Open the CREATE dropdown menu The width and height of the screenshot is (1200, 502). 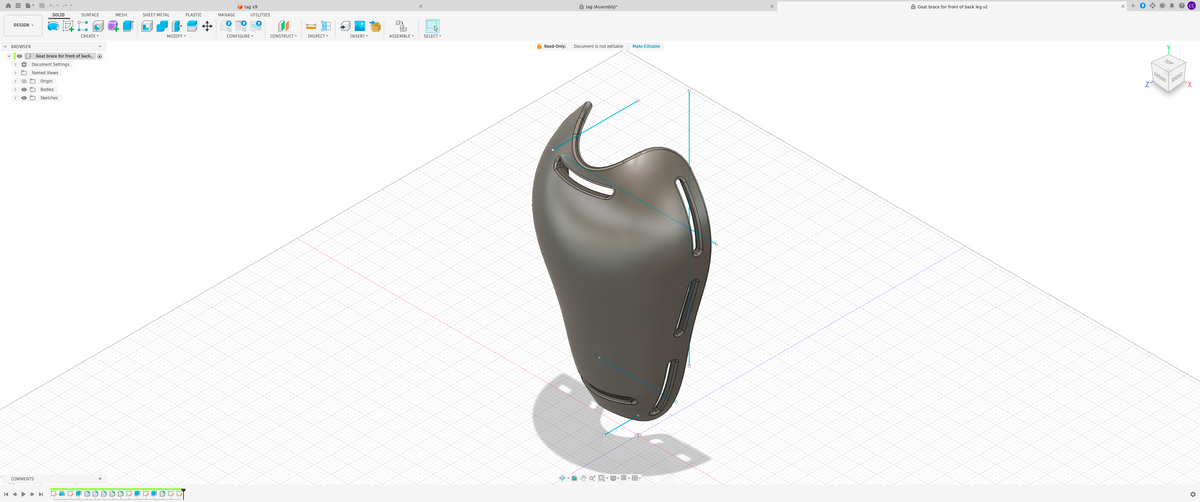[89, 36]
